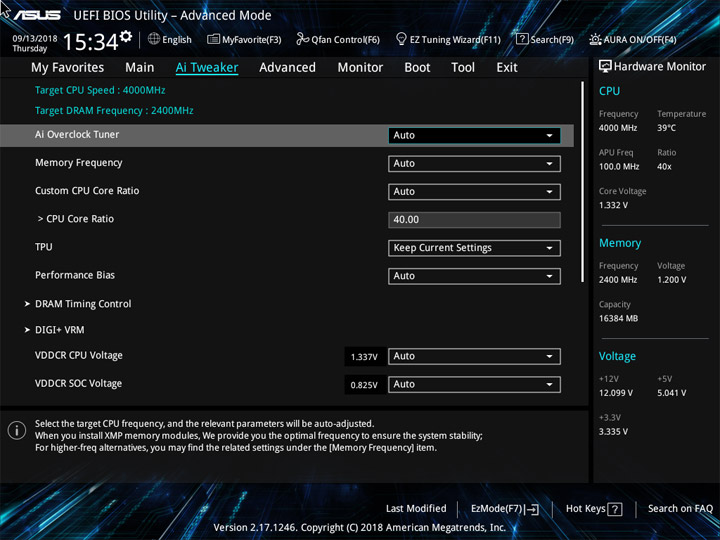This screenshot has width=720, height=540.
Task: Click the CPU heading in Hardware Monitor
Action: click(x=609, y=91)
